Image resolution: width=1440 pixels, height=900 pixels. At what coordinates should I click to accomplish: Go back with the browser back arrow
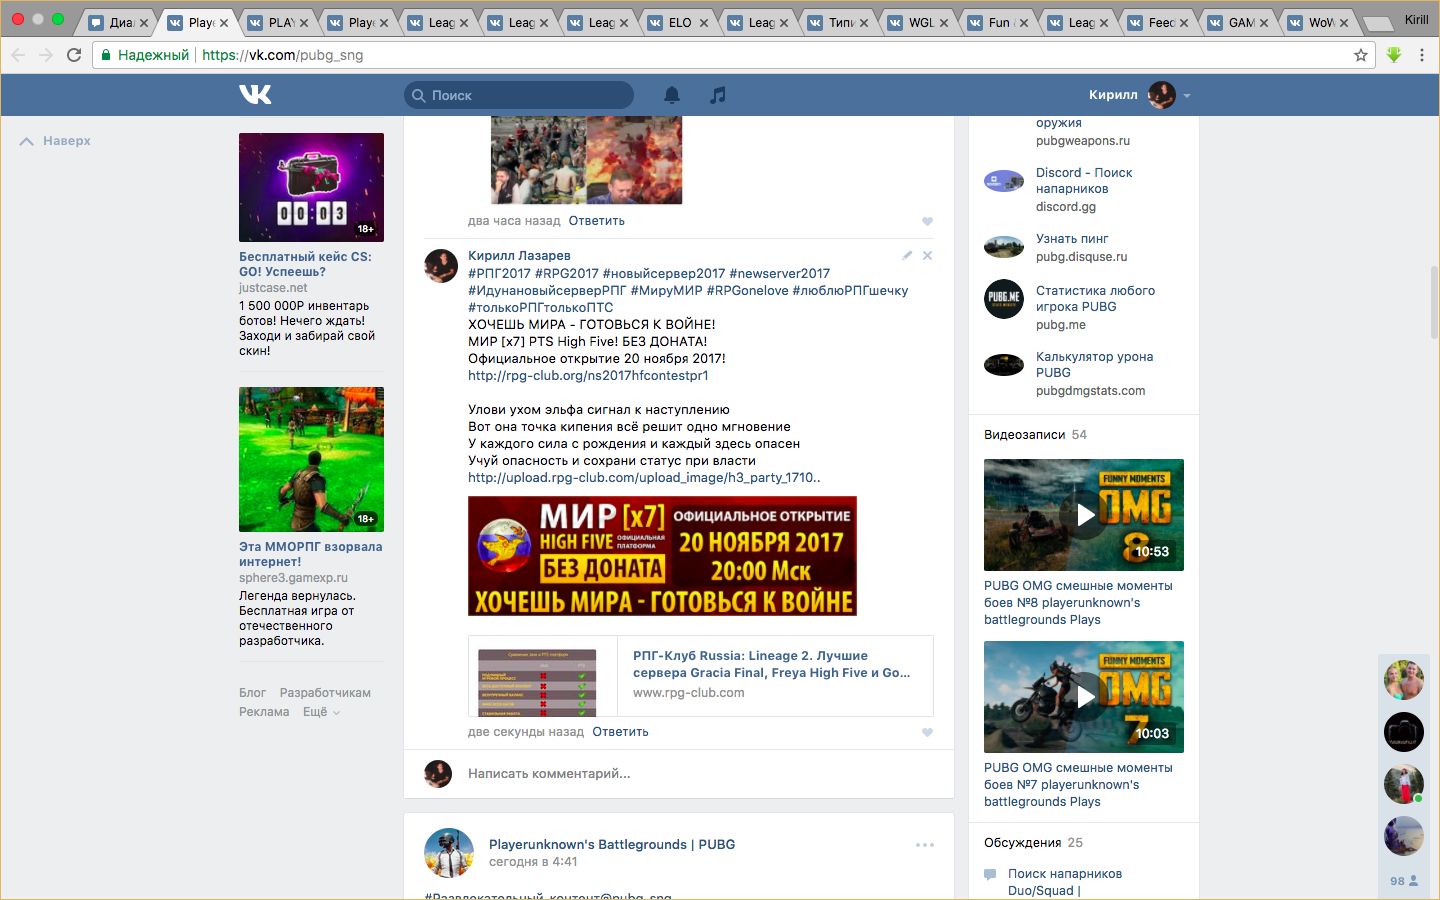18,55
